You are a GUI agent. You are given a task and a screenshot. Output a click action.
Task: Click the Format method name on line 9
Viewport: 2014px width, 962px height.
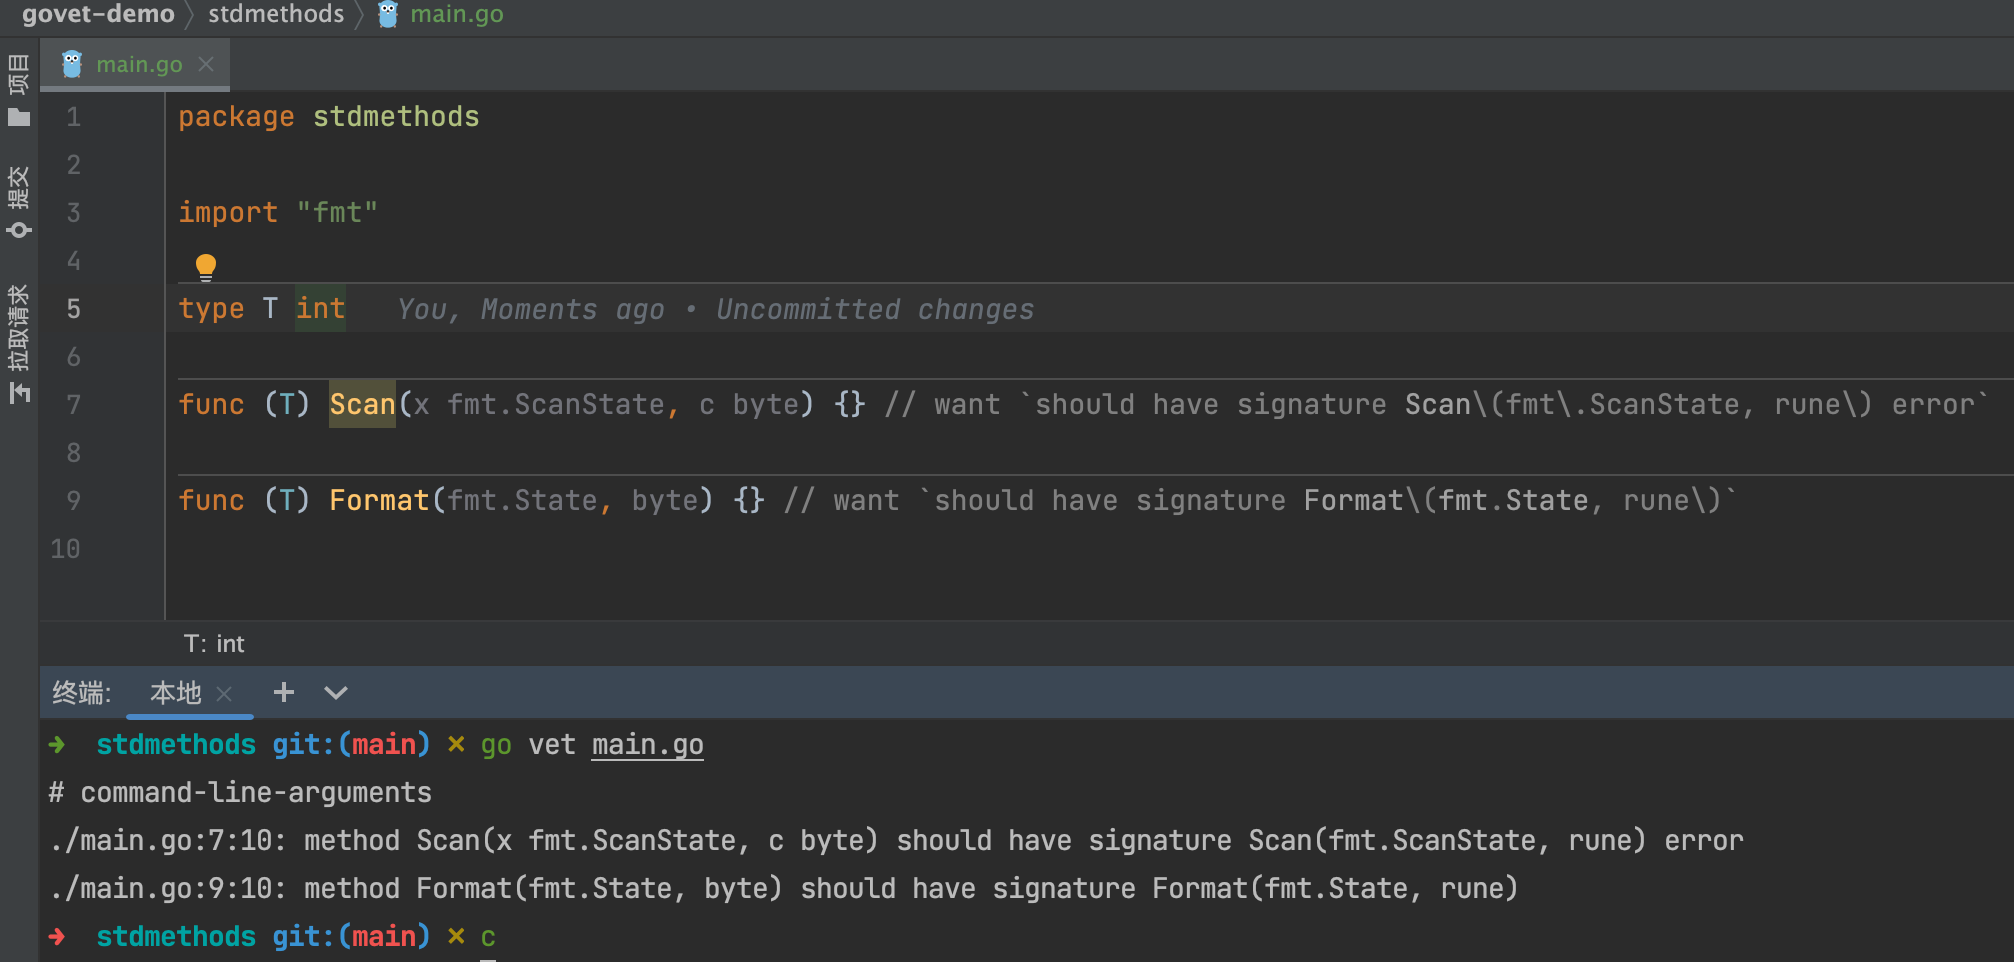(379, 500)
